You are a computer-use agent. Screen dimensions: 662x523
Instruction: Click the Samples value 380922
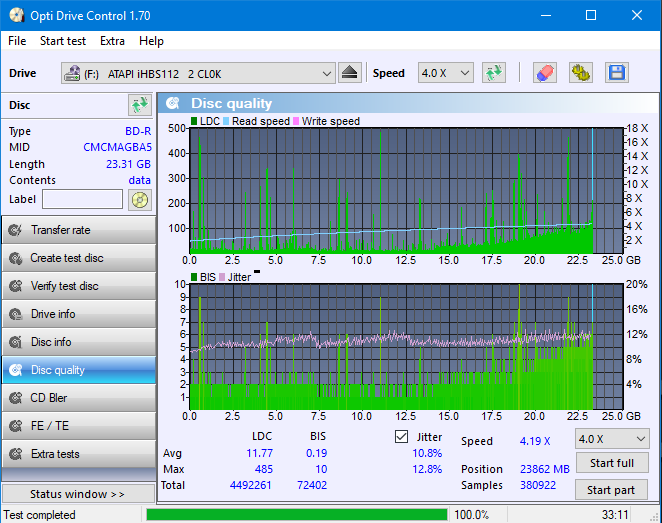[x=538, y=485]
